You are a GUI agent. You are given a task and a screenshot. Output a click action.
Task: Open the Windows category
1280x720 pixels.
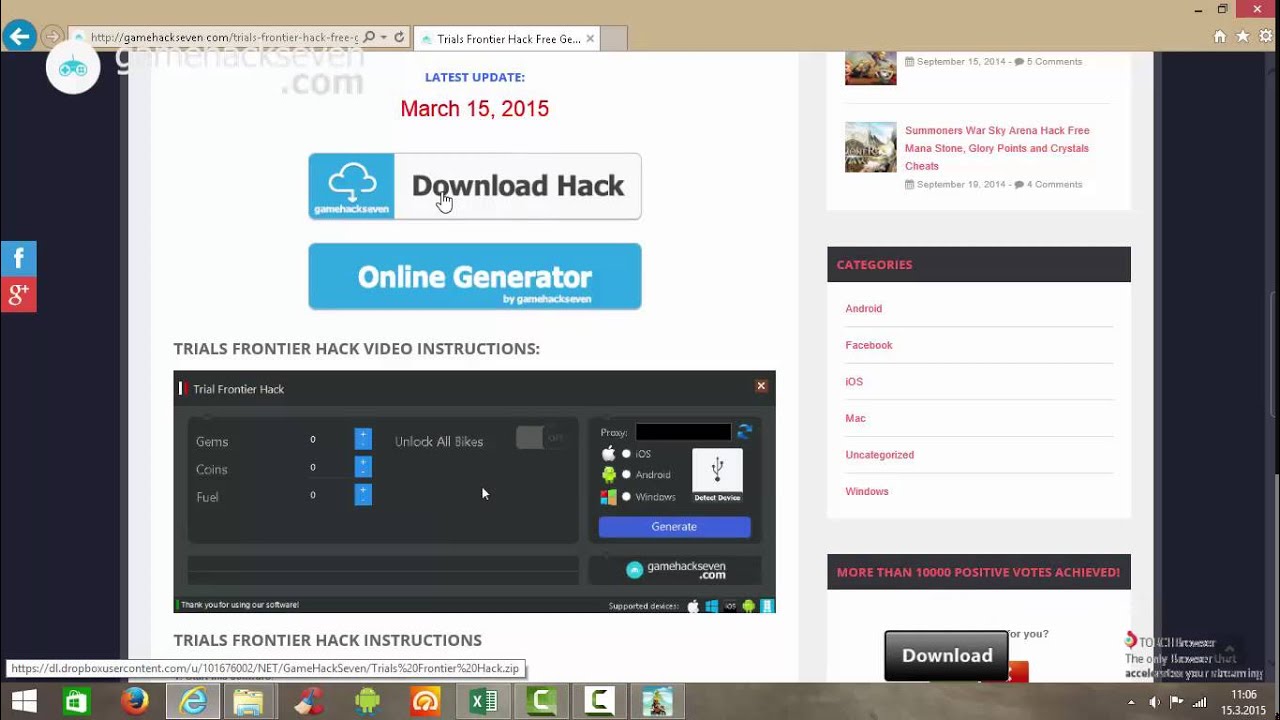click(x=867, y=492)
